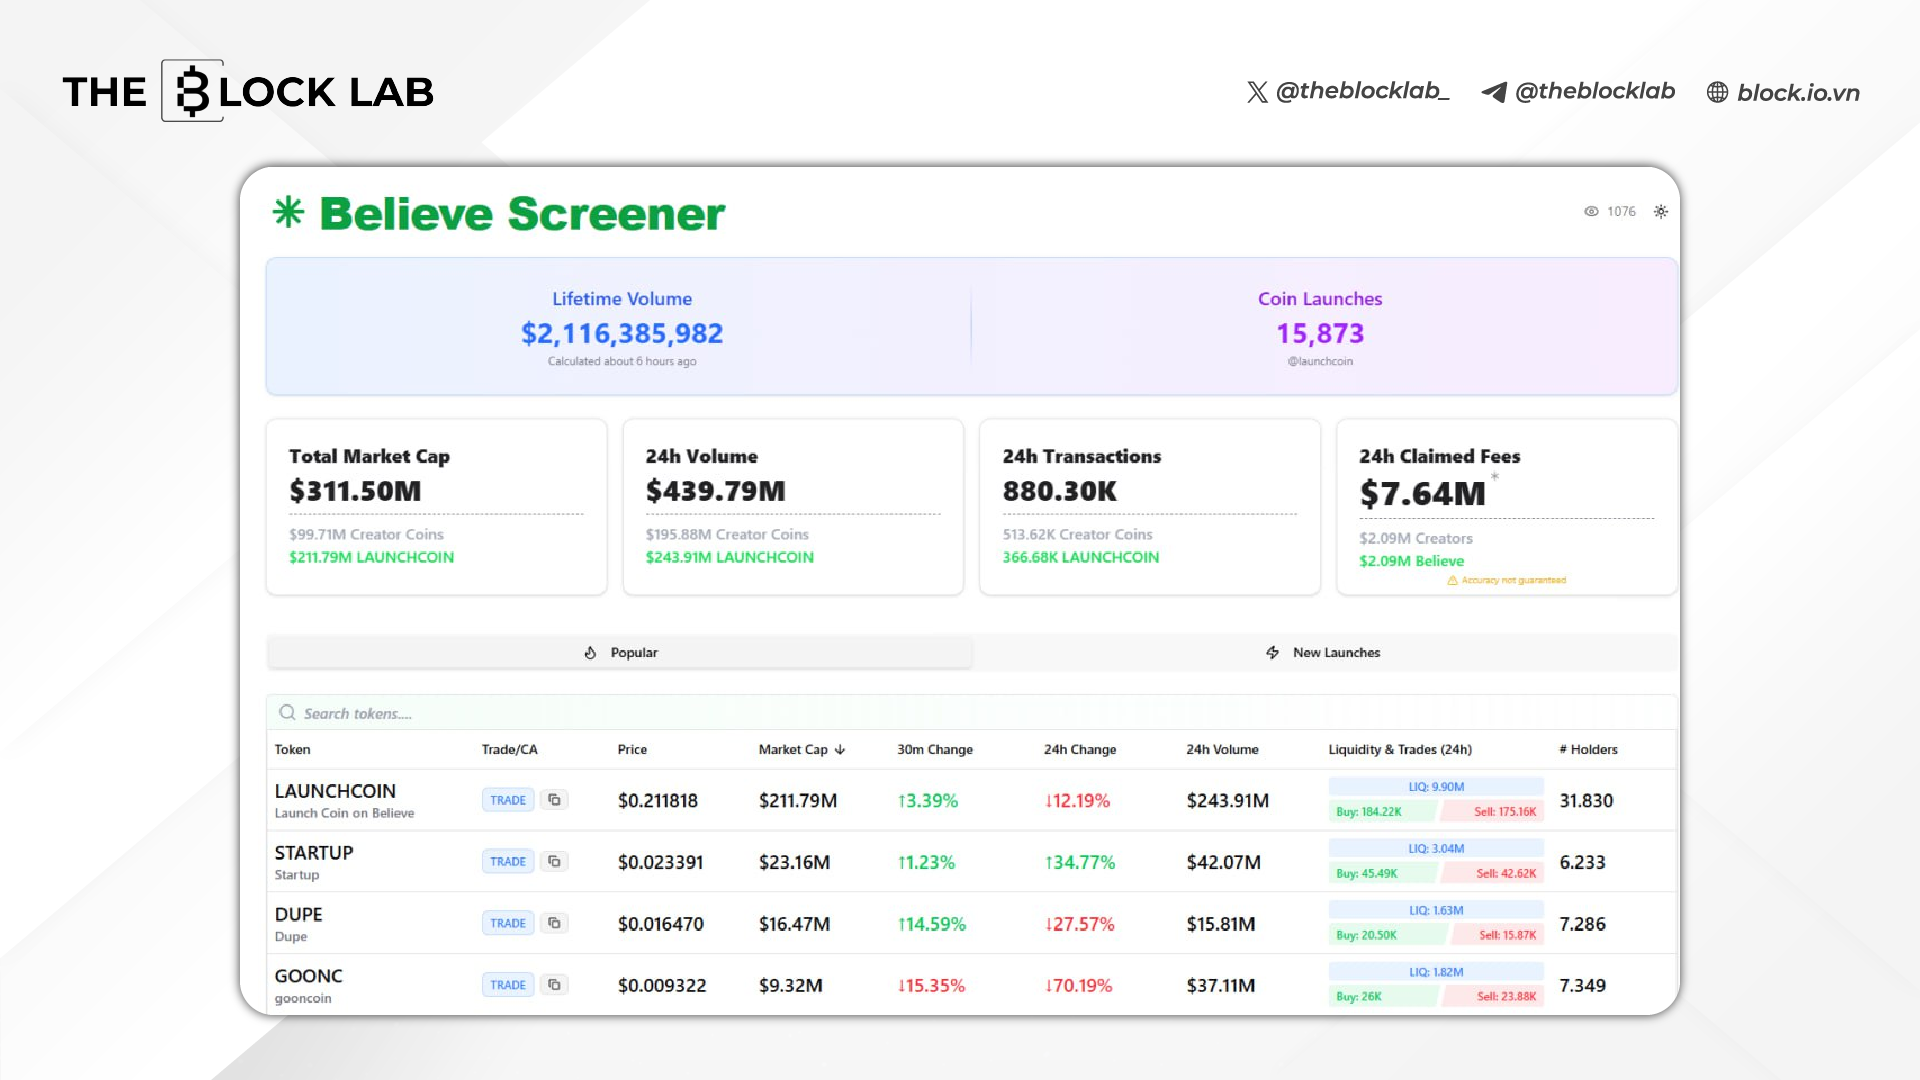Copy LAUNCHCOIN contract address icon
This screenshot has width=1920, height=1080.
click(554, 800)
